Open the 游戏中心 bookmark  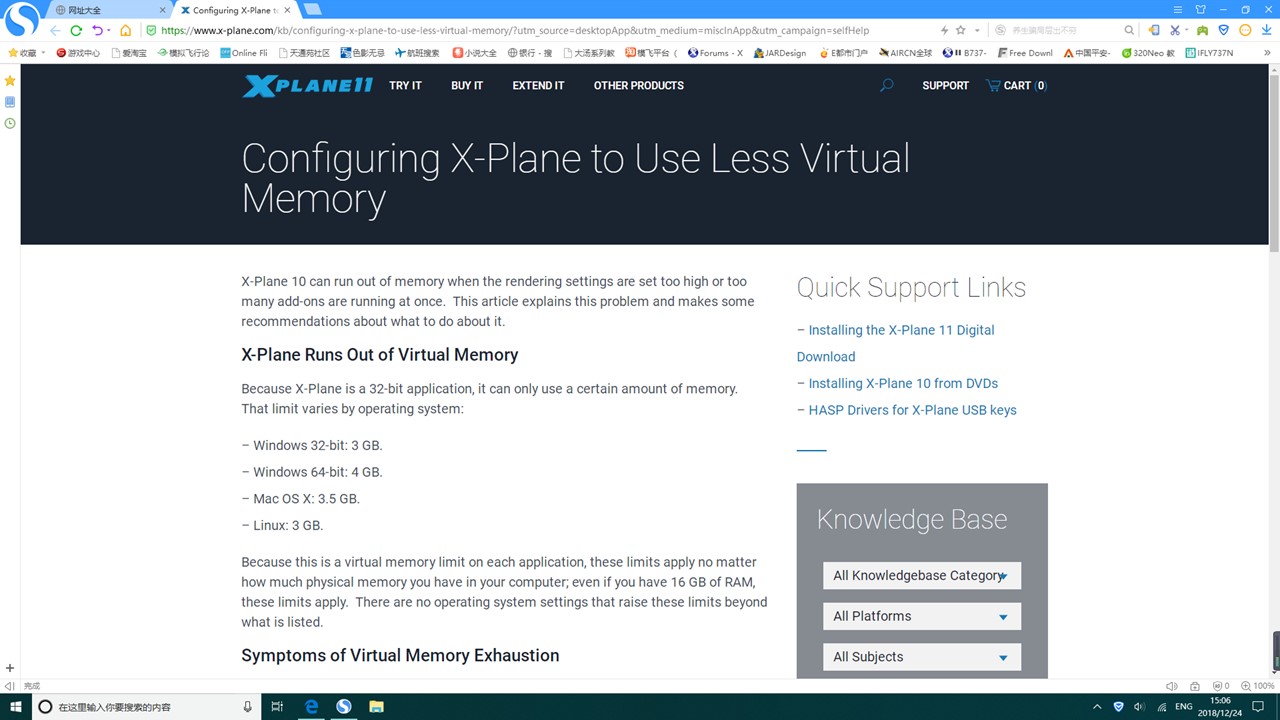pyautogui.click(x=78, y=53)
